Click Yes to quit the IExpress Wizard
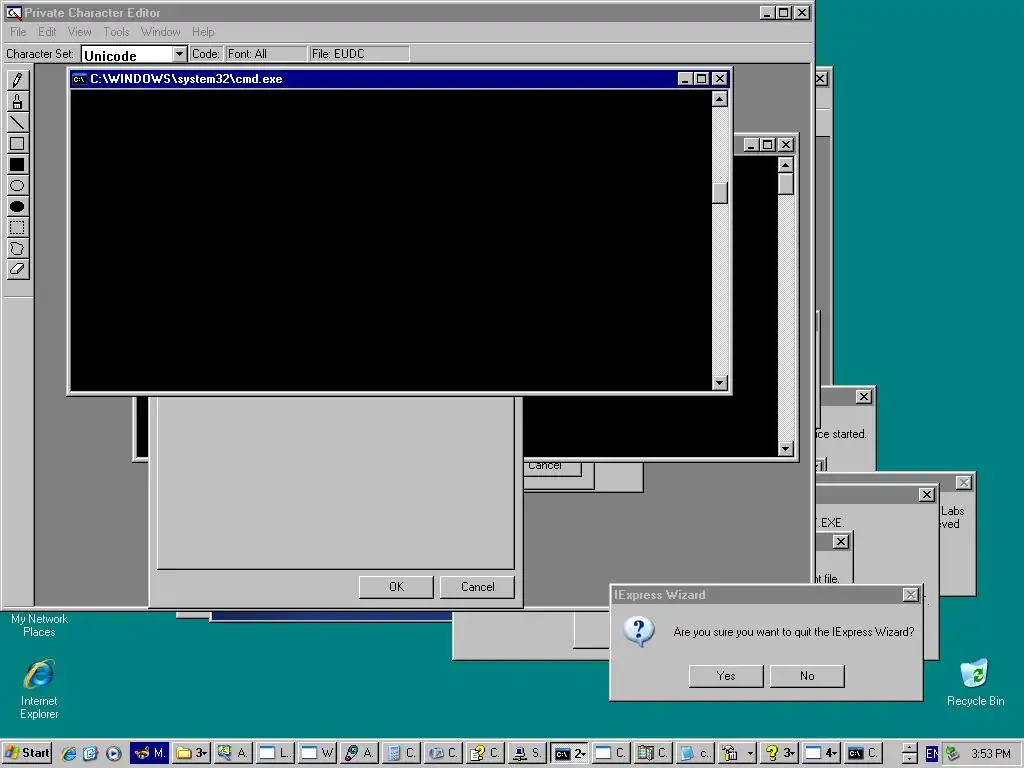Viewport: 1024px width, 768px height. [726, 676]
